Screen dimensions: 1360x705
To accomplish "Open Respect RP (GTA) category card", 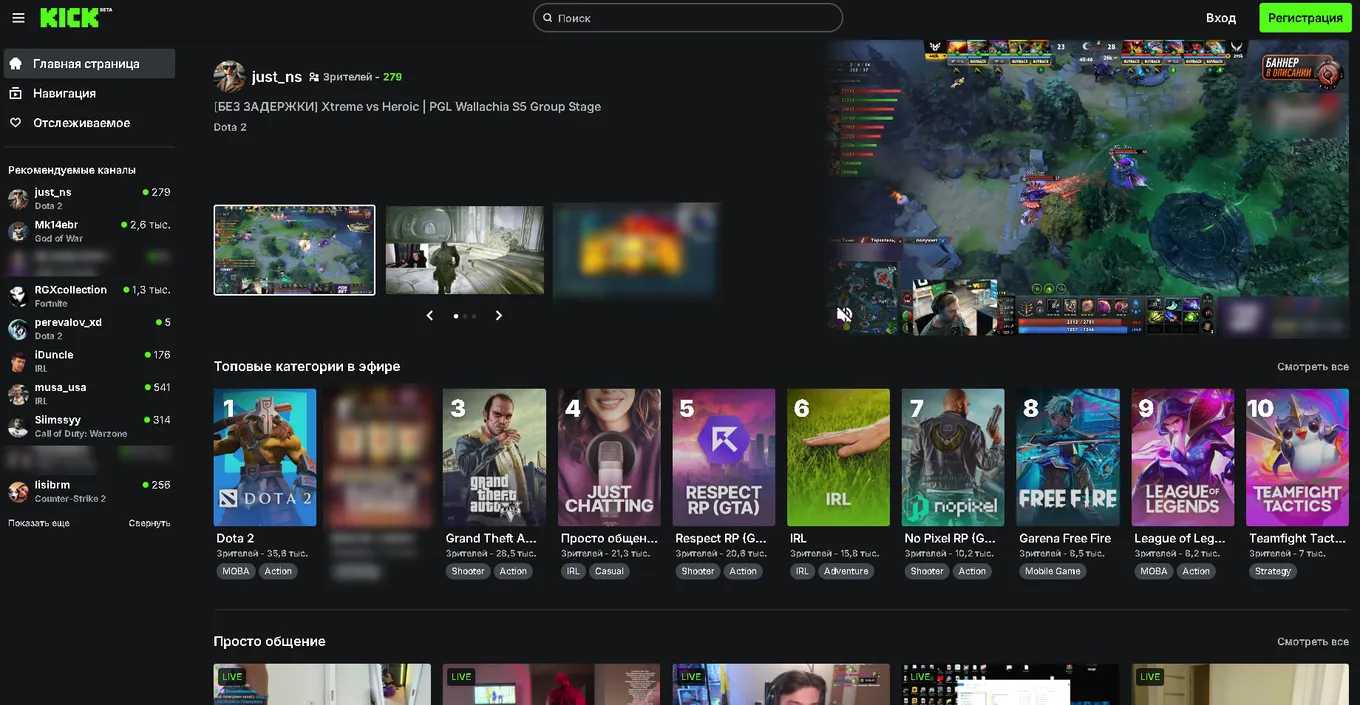I will 724,457.
